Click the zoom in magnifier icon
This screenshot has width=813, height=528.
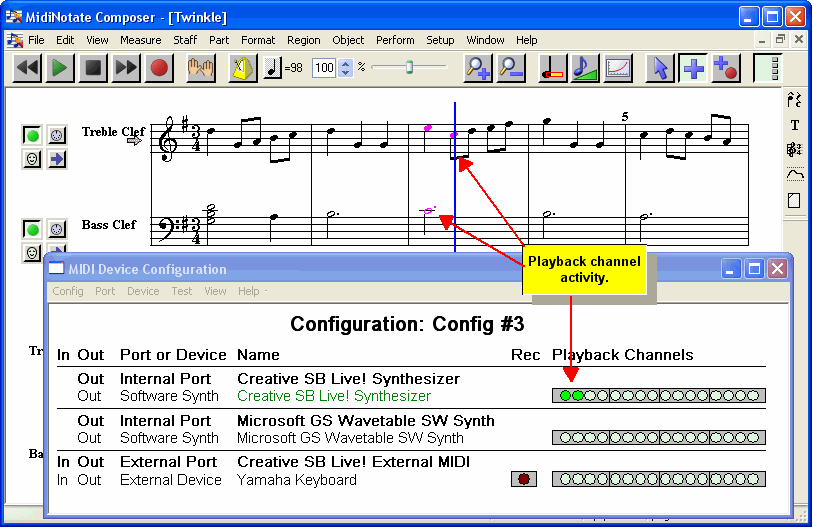[477, 68]
